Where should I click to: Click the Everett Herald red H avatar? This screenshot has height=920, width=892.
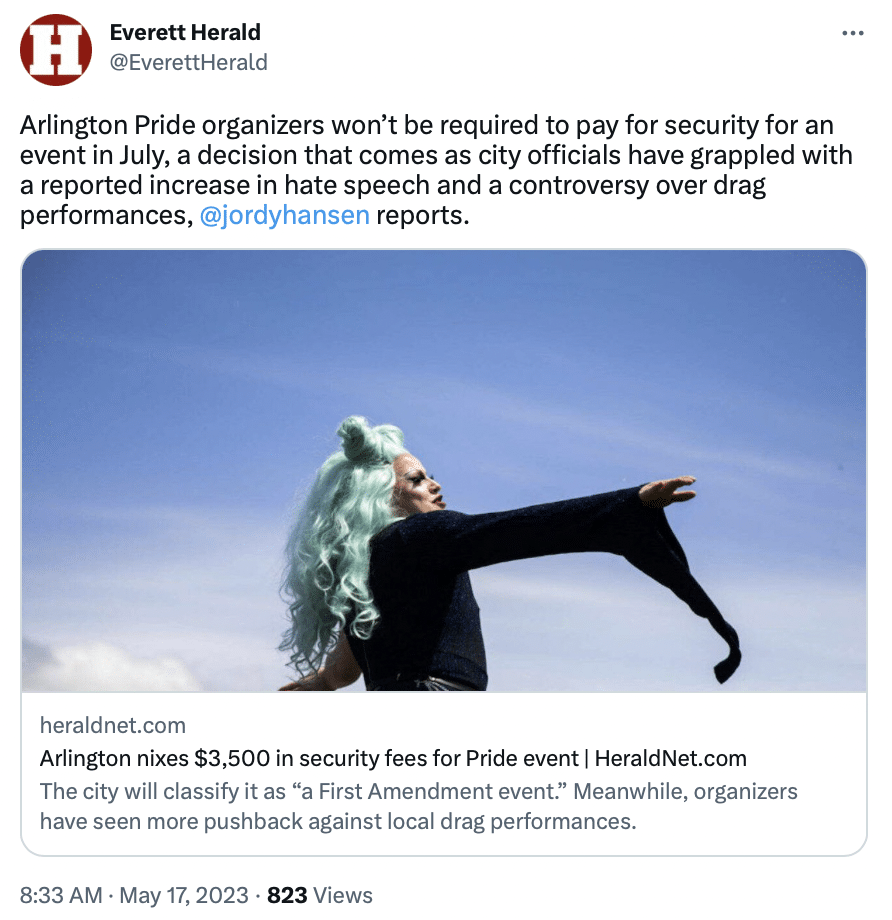click(x=56, y=50)
